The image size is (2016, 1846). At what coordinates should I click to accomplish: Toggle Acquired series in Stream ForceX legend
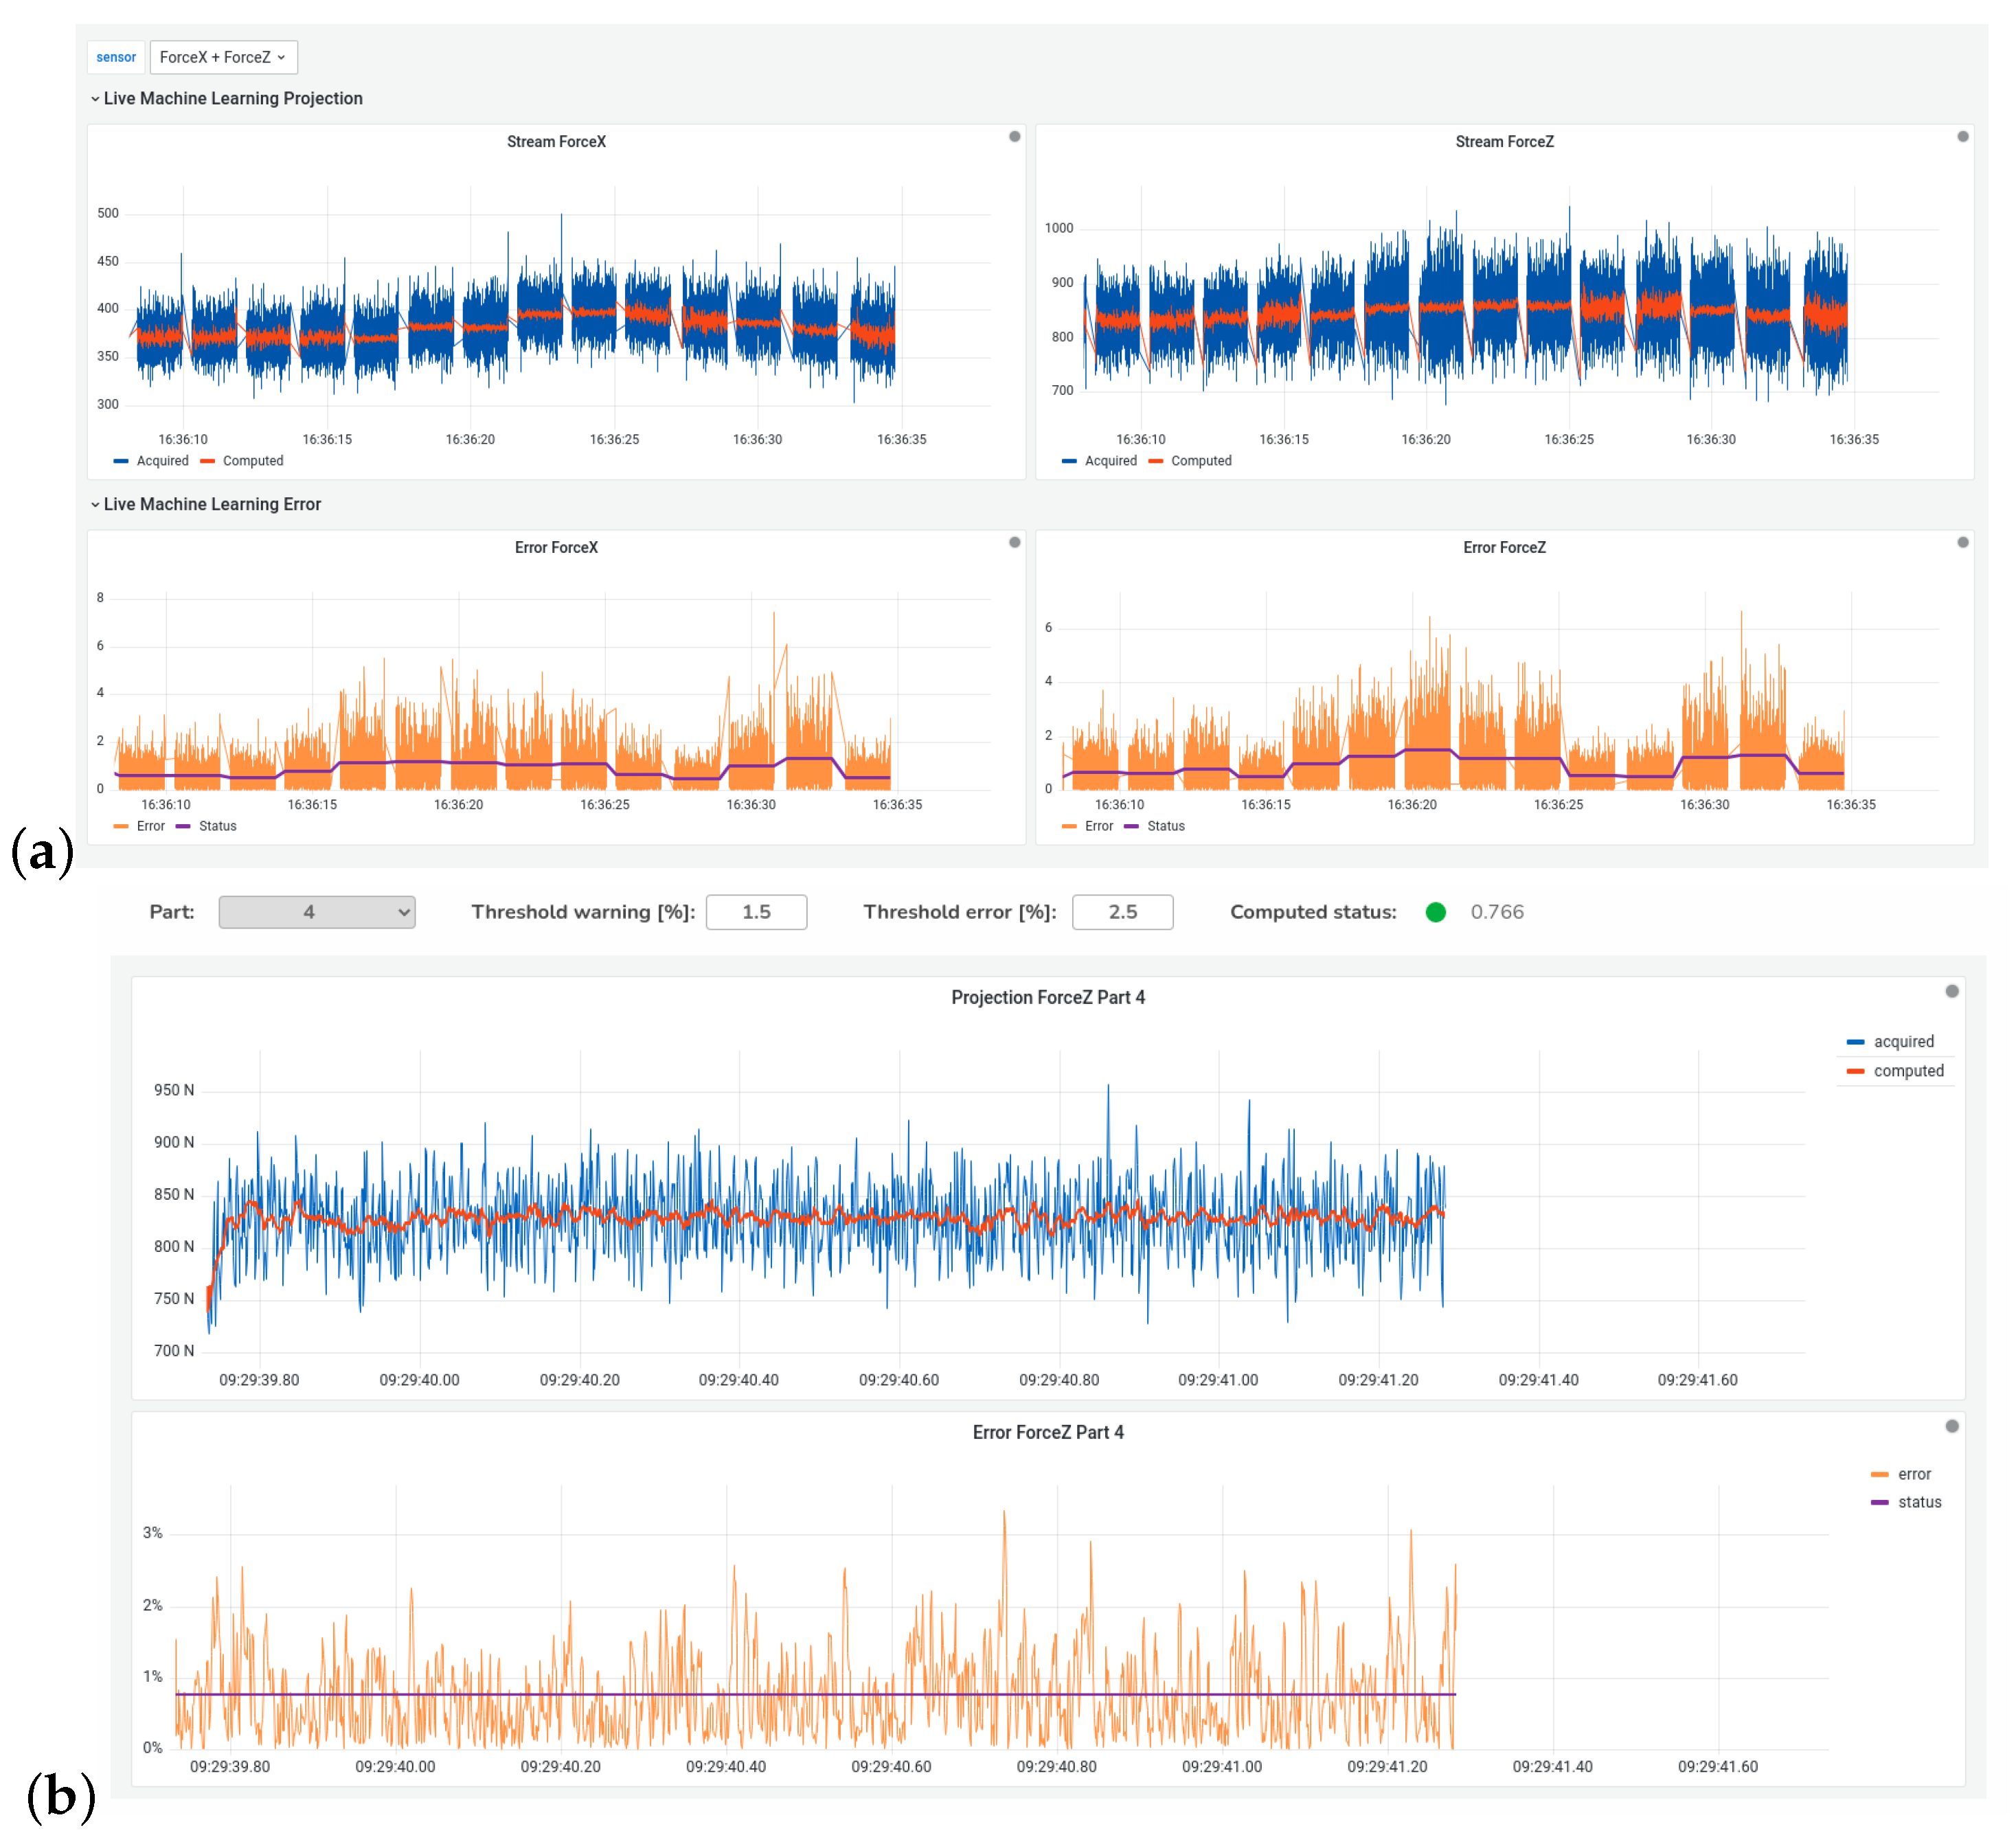pos(162,461)
